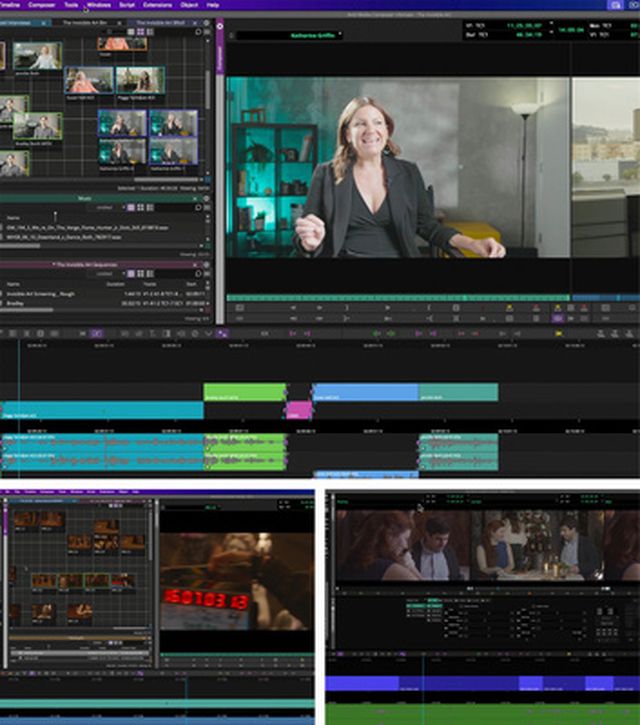Open the Timeline menu
This screenshot has height=725, width=640.
tap(9, 5)
